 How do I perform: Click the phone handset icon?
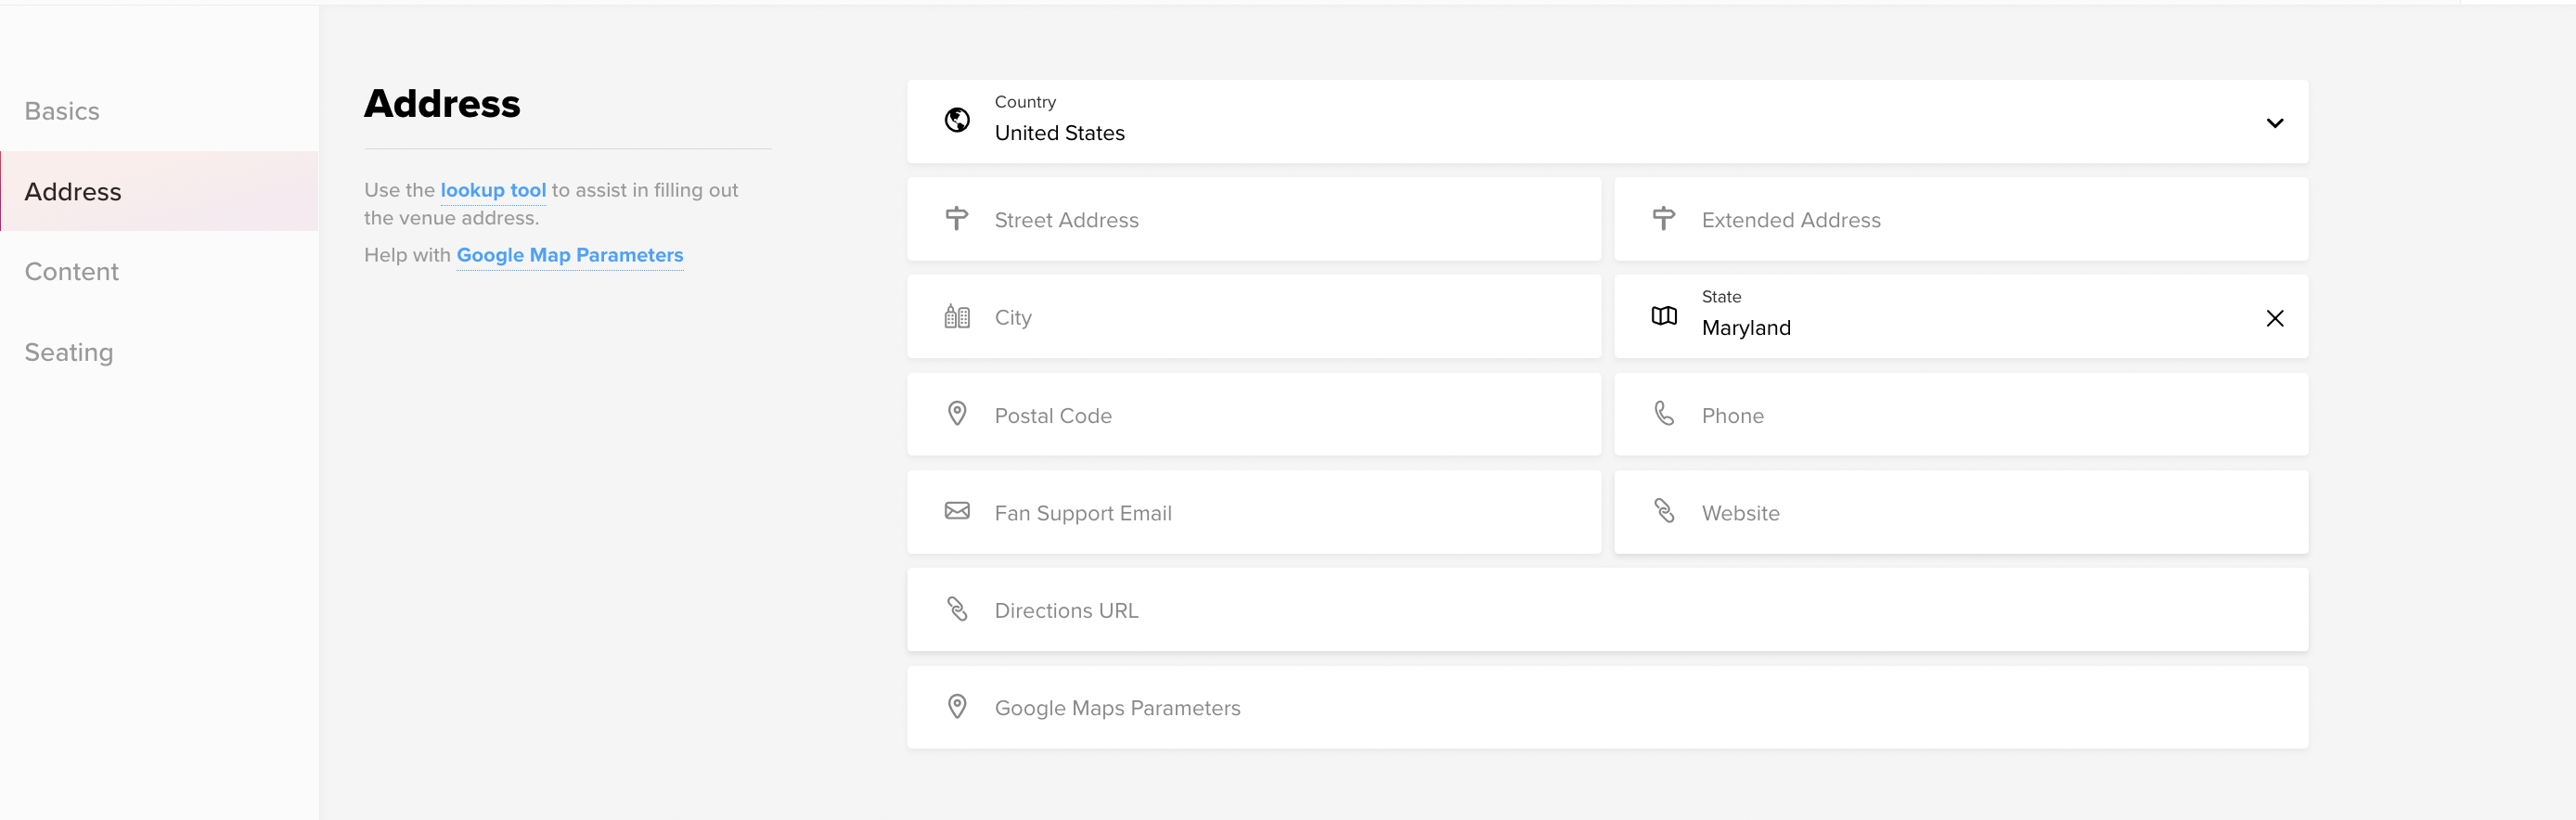point(1664,414)
